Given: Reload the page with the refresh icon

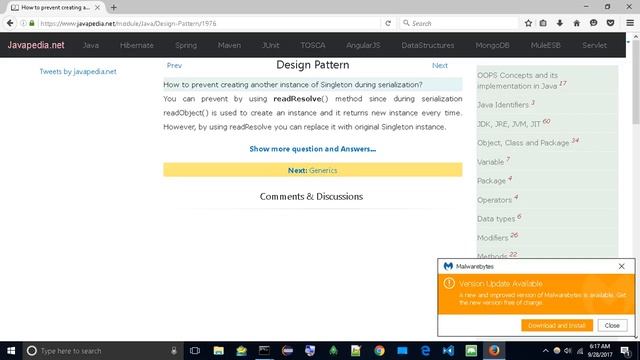Looking at the screenshot, I should (x=388, y=23).
